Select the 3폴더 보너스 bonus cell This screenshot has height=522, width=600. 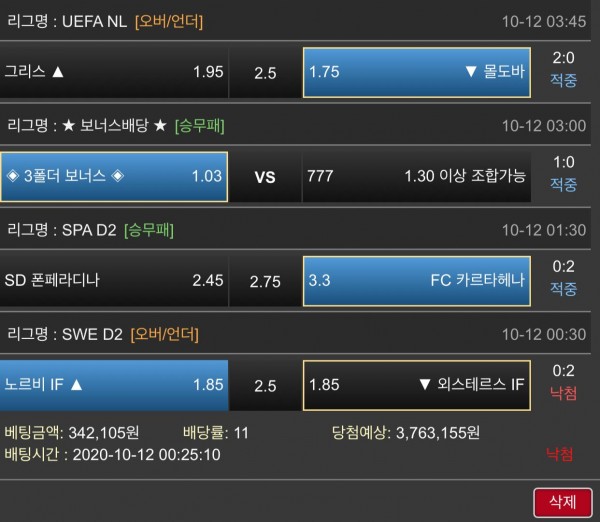click(x=114, y=177)
